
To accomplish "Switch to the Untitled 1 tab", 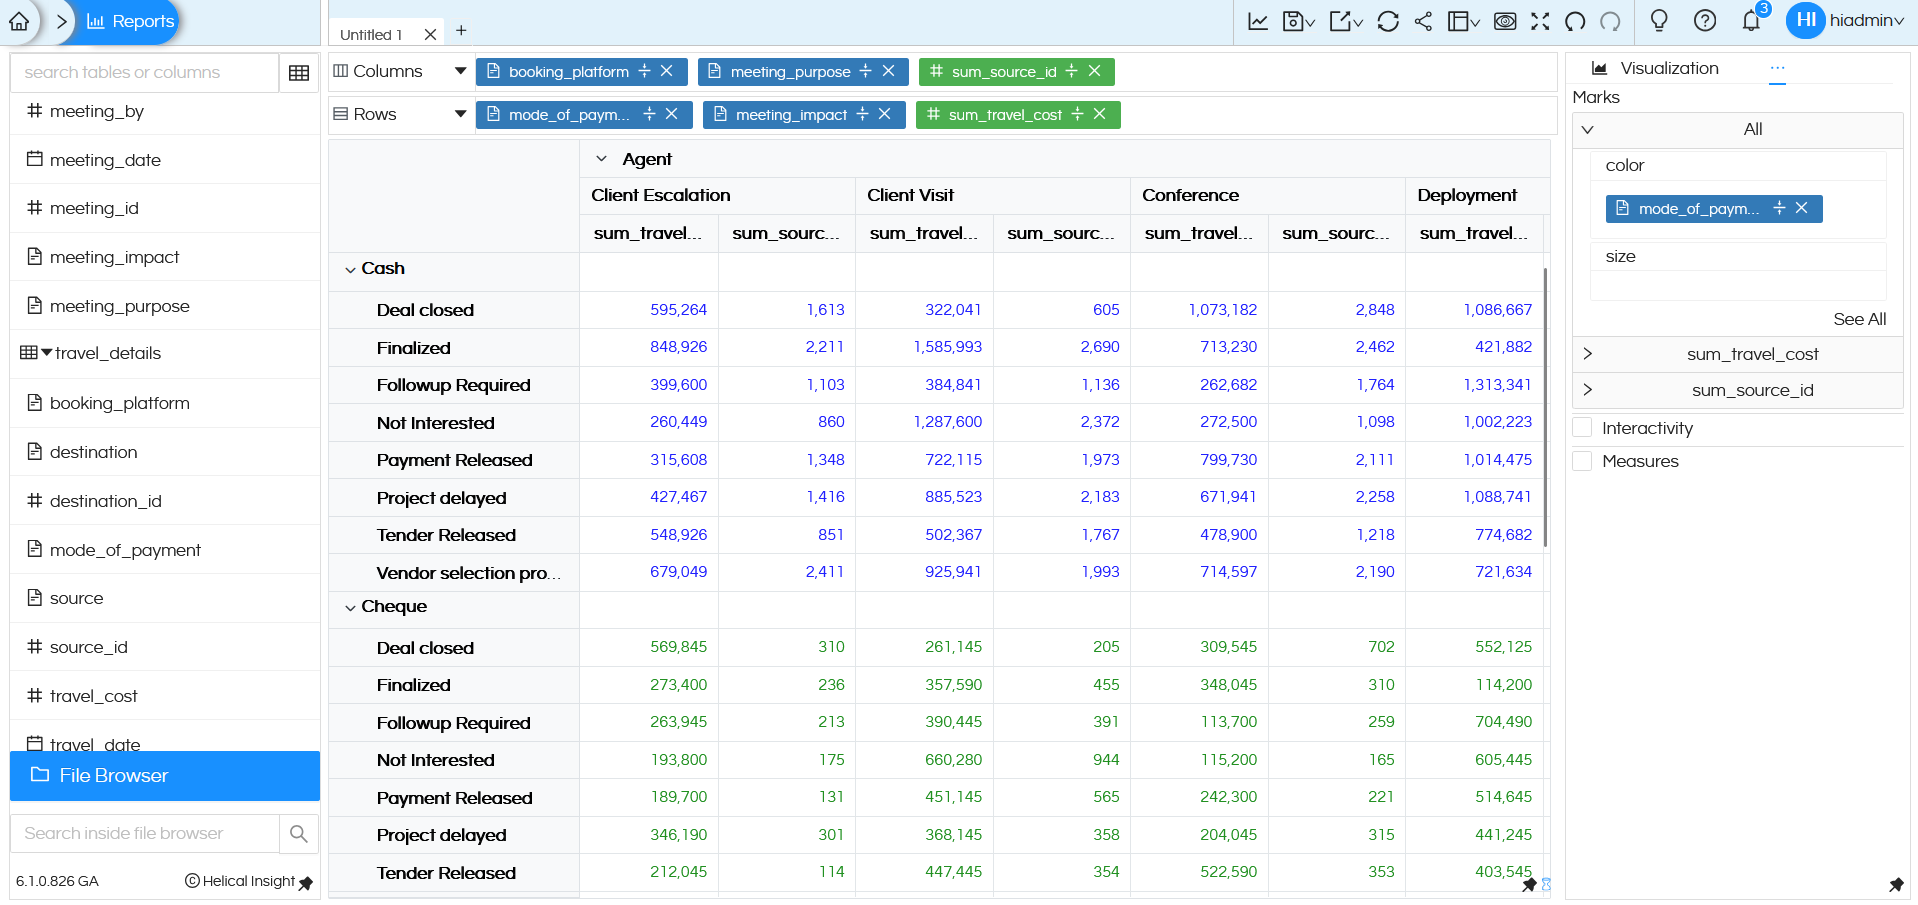I will (372, 33).
